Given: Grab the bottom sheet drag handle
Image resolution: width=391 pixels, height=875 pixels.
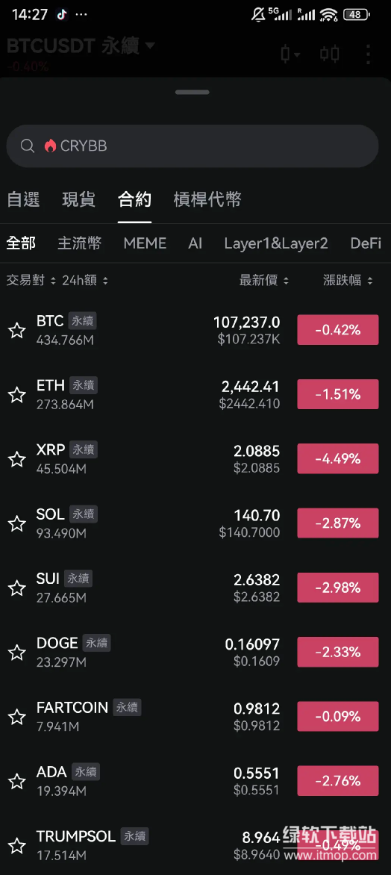Looking at the screenshot, I should point(192,92).
